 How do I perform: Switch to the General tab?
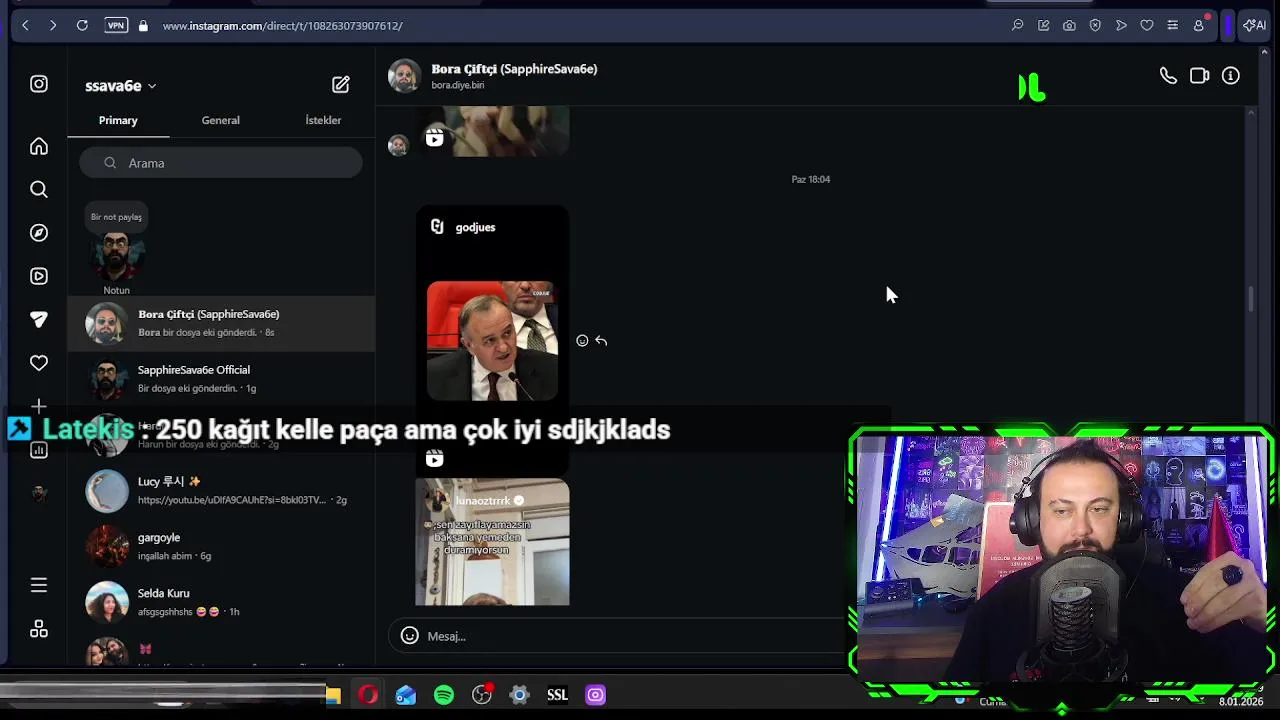pos(220,120)
